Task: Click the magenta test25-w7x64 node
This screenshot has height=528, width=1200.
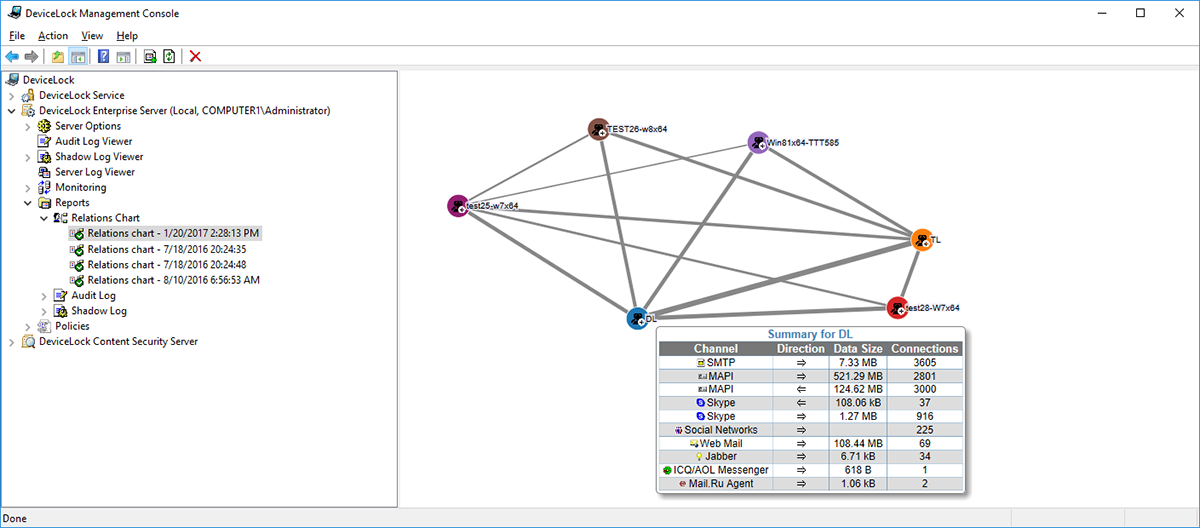Action: coord(457,206)
